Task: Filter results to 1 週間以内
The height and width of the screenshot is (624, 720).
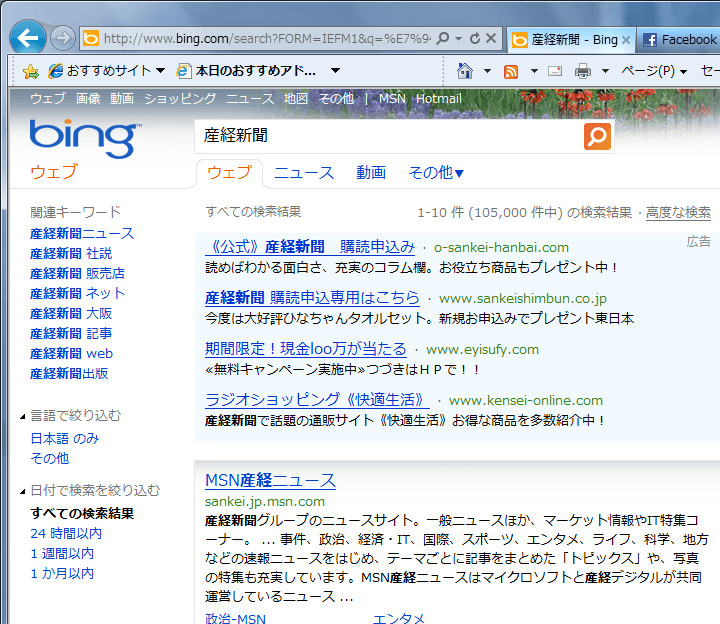Action: (62, 554)
